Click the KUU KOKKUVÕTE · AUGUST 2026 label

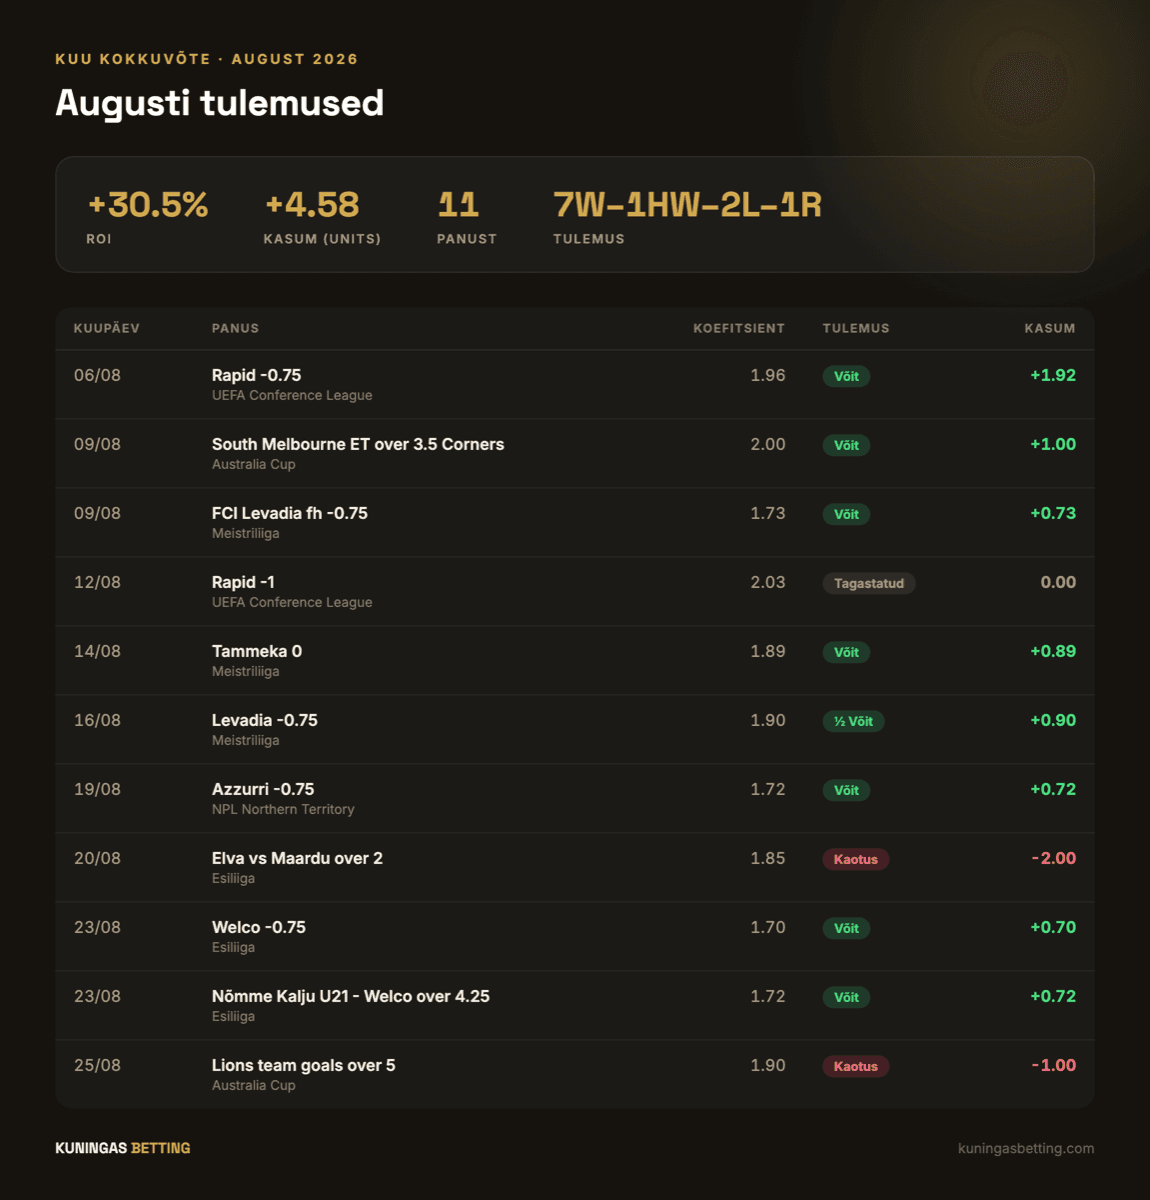(206, 59)
